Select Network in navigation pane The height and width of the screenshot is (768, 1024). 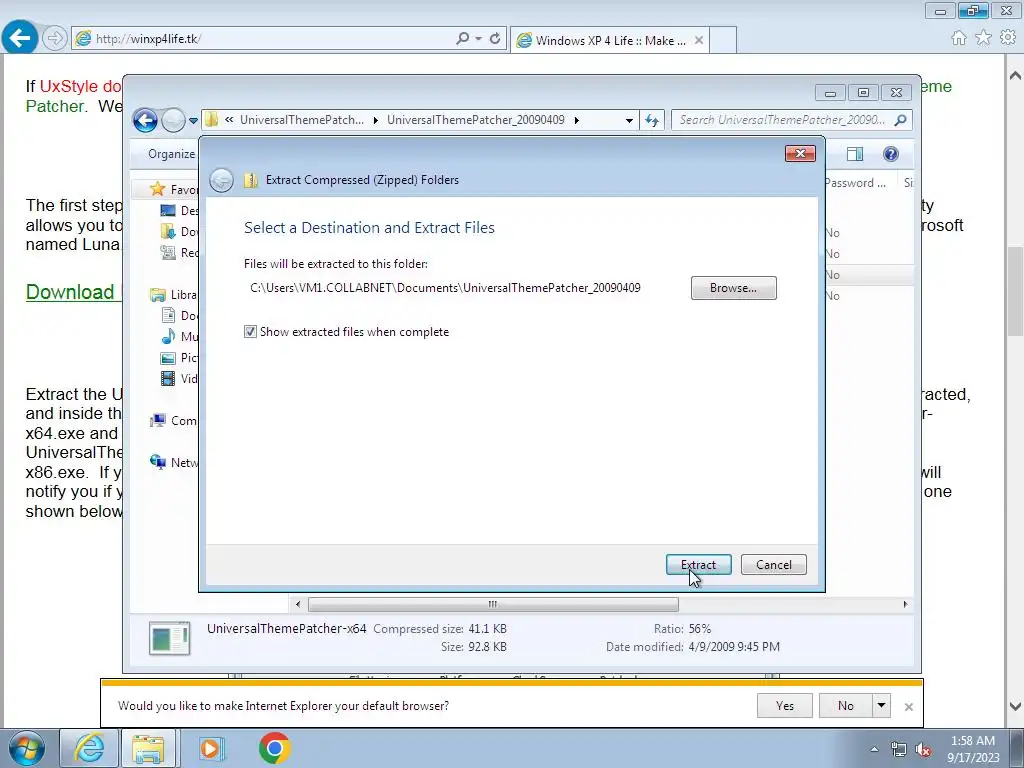click(x=174, y=462)
